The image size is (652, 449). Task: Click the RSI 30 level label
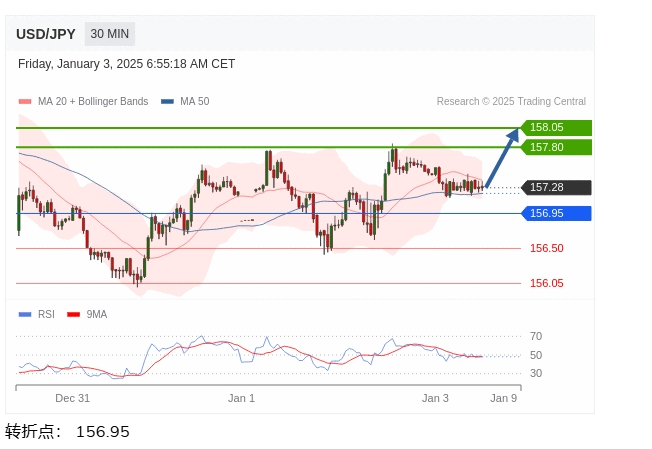pos(536,373)
